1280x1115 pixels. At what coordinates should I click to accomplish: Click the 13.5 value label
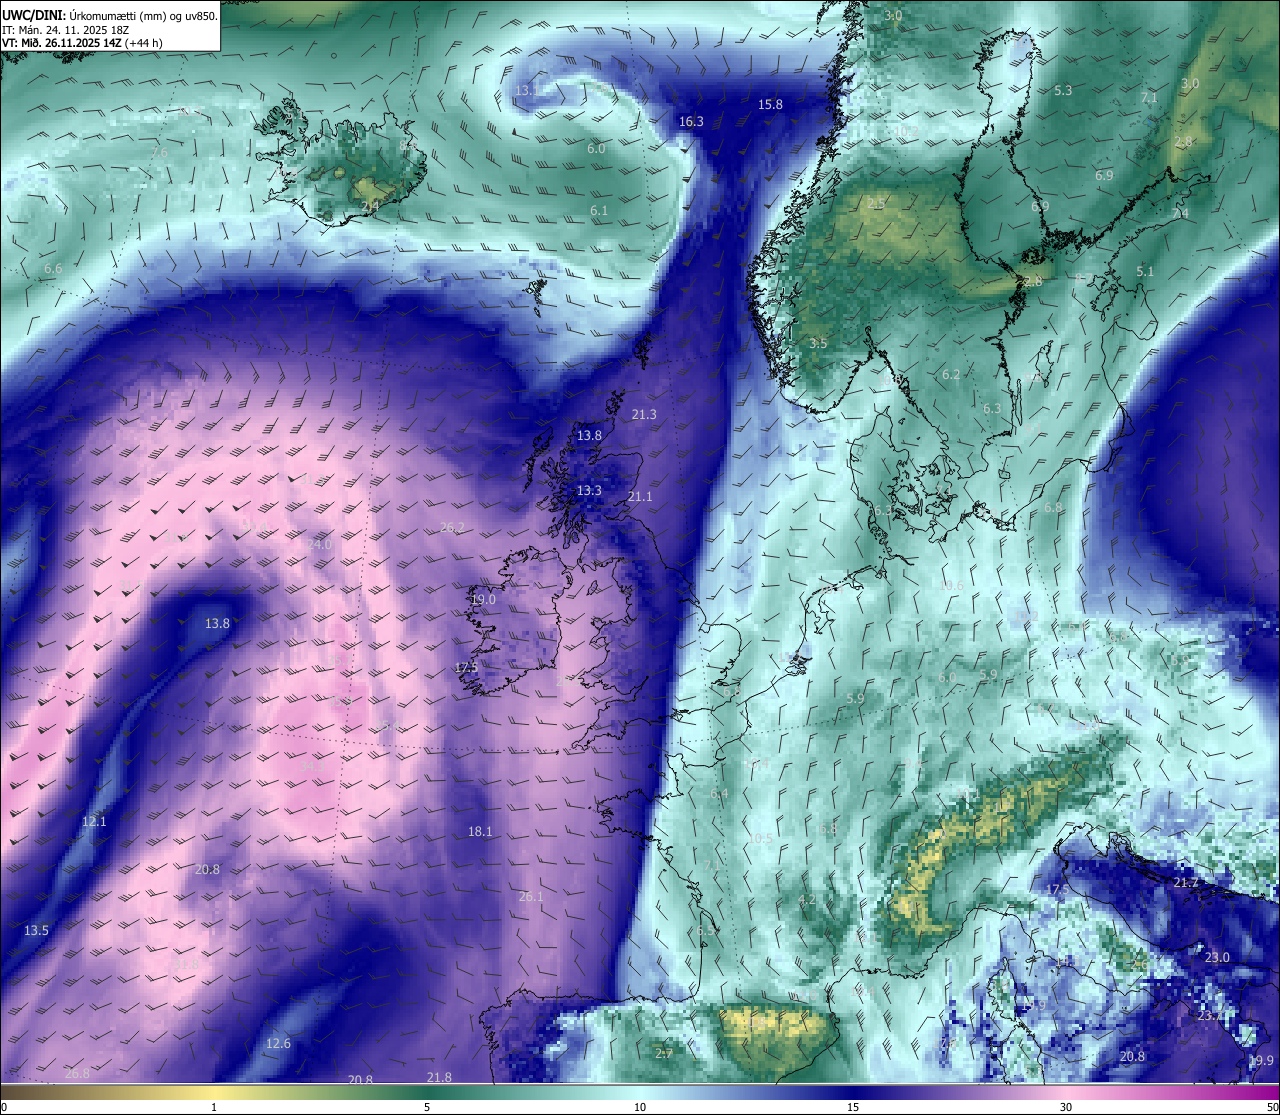tap(36, 931)
